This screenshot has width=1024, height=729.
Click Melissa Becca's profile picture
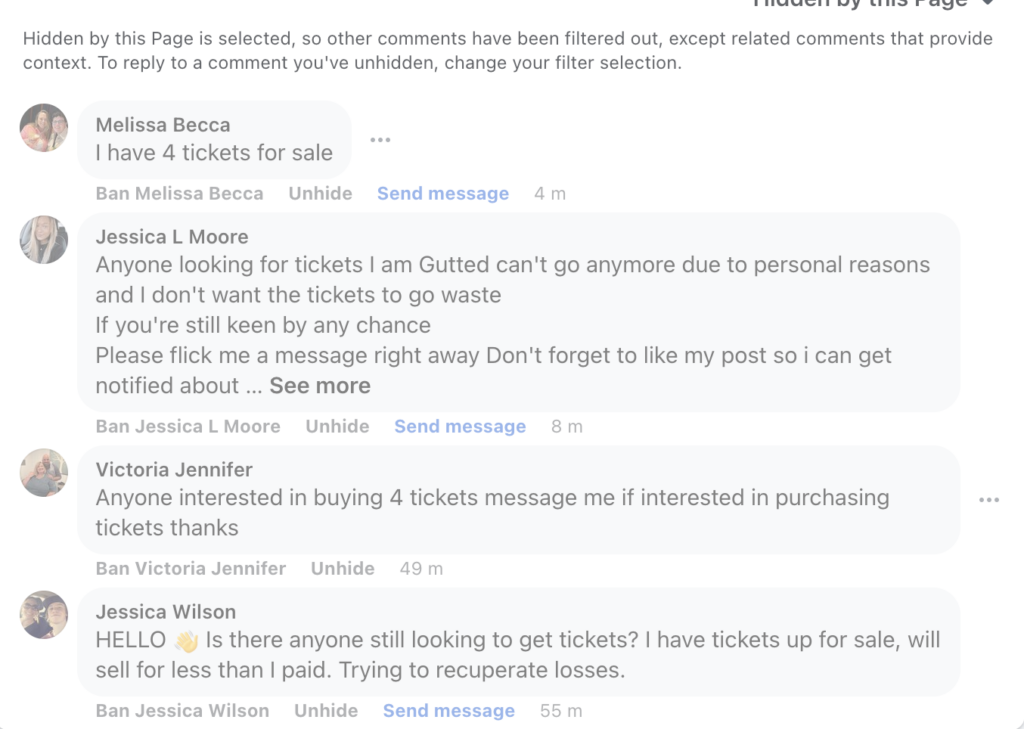(x=44, y=128)
